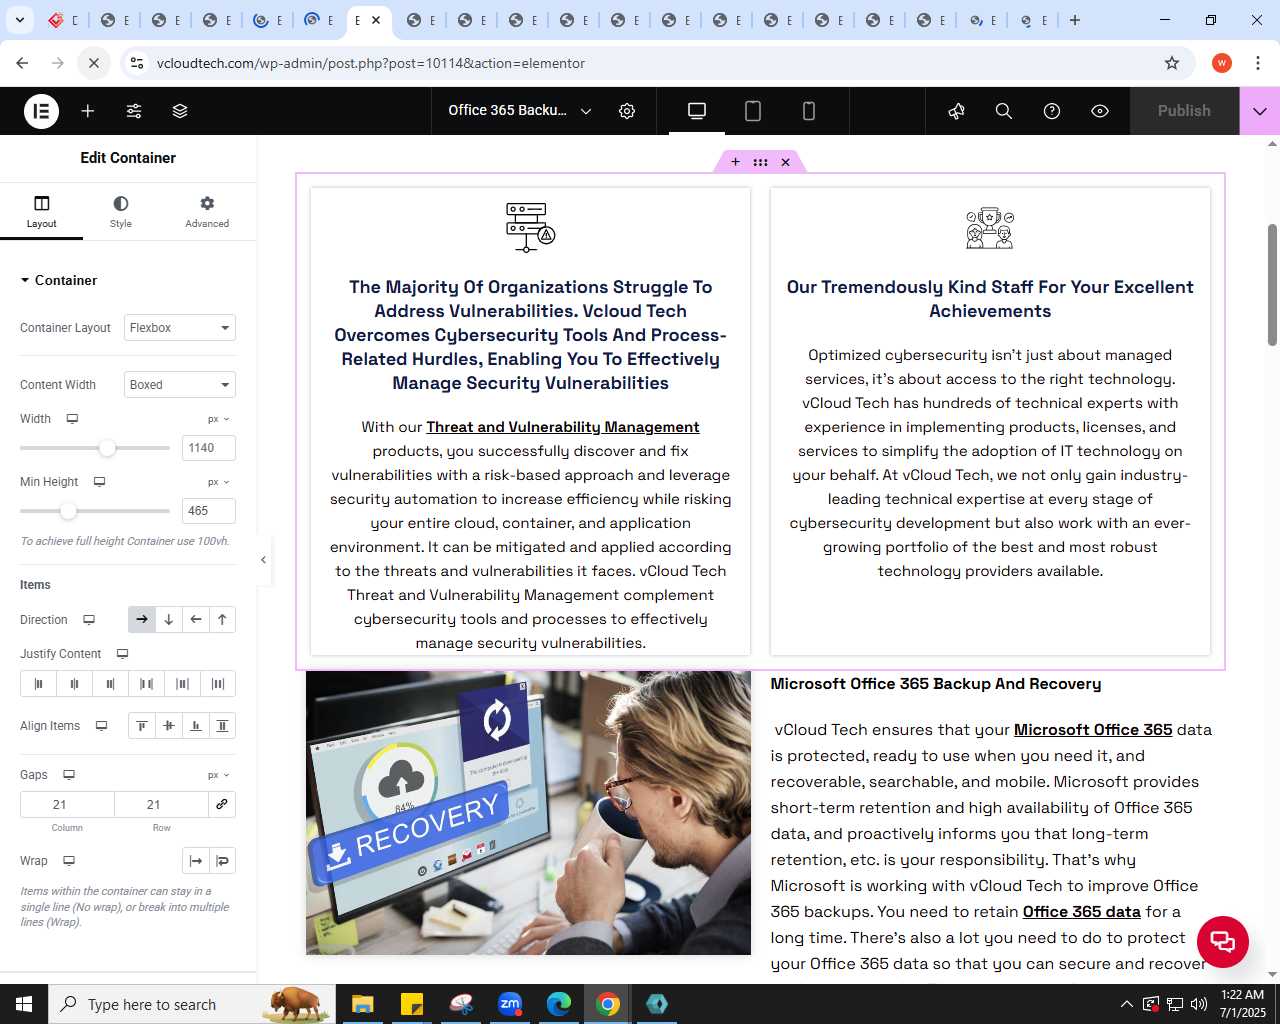Delete container with the X handle
Screen dimensions: 1280x1024
tap(785, 162)
